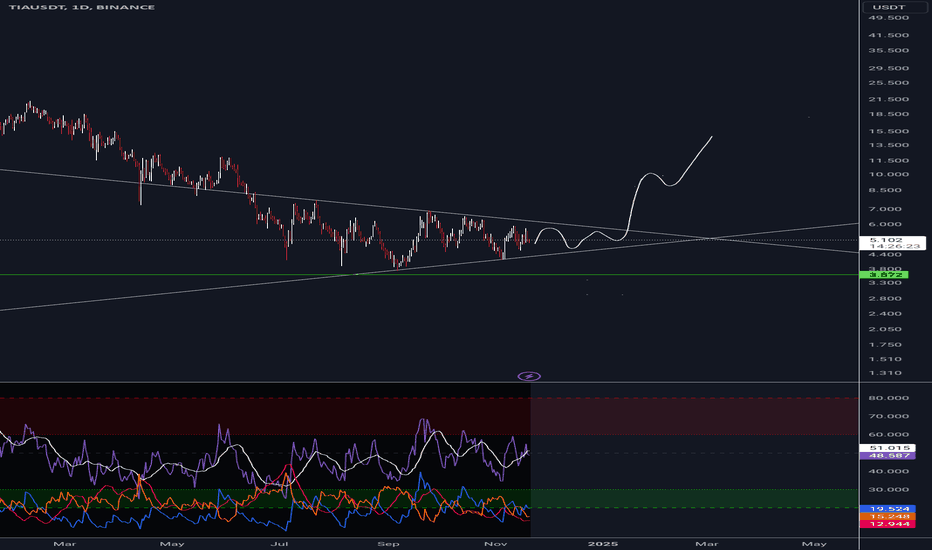Click the purple lightning bolt icon
Viewport: 932px width, 550px height.
point(529,376)
